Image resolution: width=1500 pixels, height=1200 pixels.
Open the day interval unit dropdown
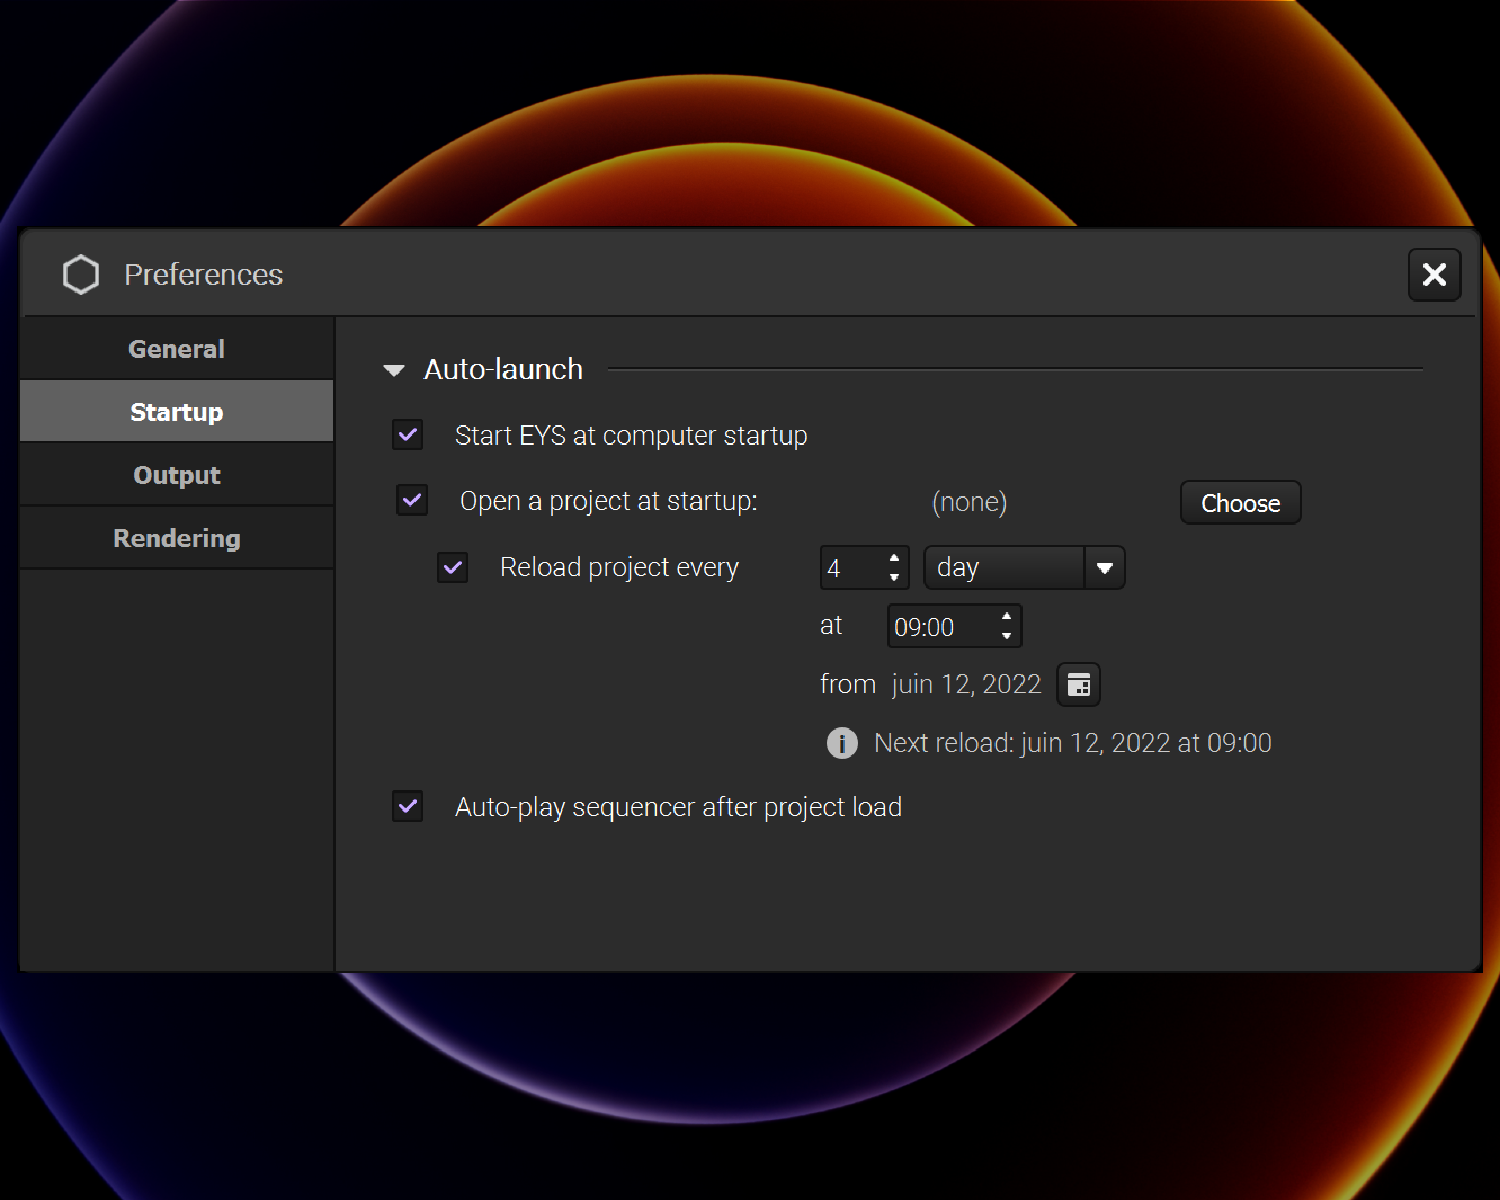tap(1024, 568)
